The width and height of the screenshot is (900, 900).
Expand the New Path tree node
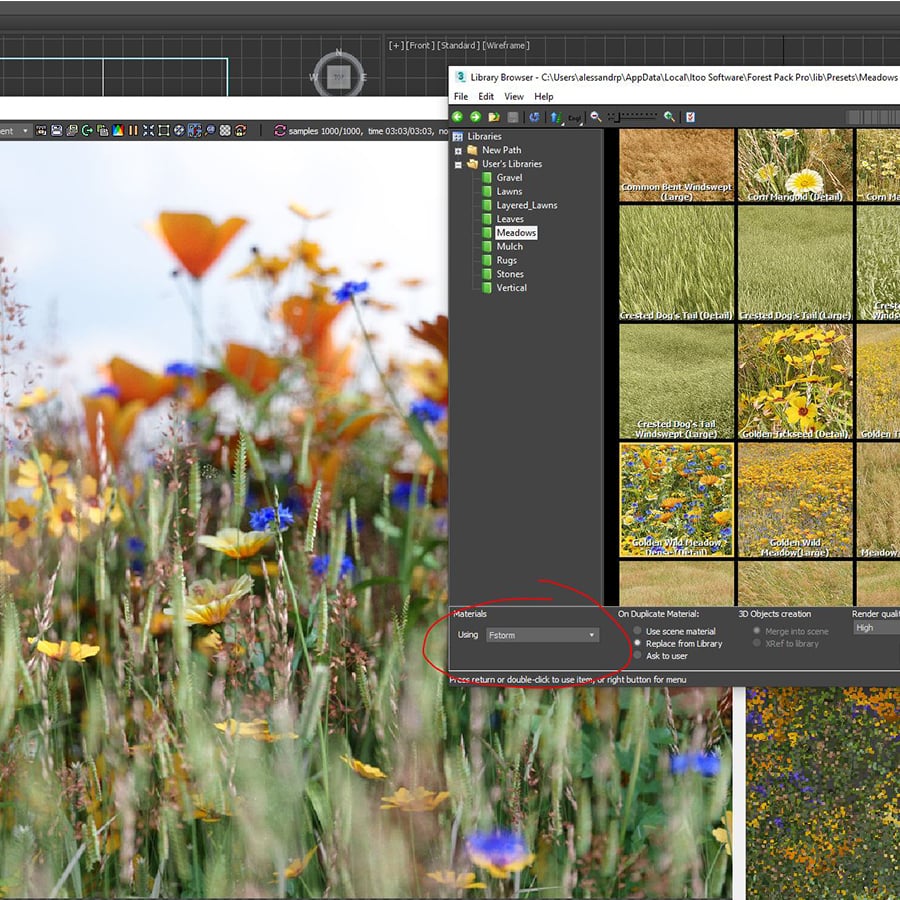pos(459,150)
